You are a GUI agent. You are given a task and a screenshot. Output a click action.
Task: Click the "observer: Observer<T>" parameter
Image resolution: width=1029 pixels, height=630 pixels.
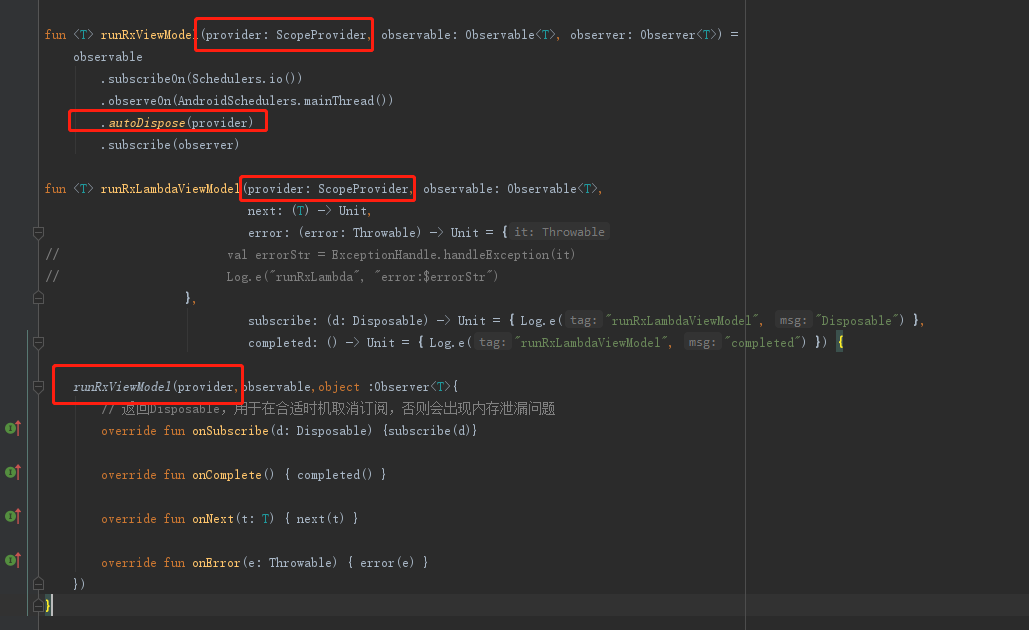click(644, 35)
